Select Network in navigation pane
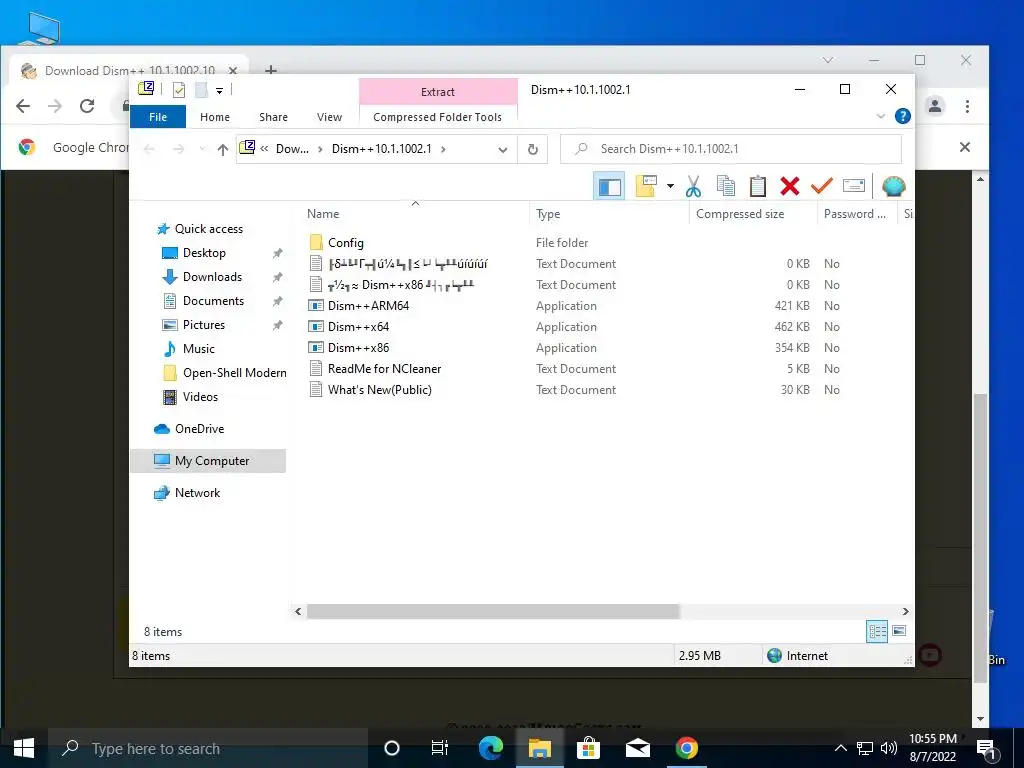Screen dimensions: 1024x768 point(197,492)
